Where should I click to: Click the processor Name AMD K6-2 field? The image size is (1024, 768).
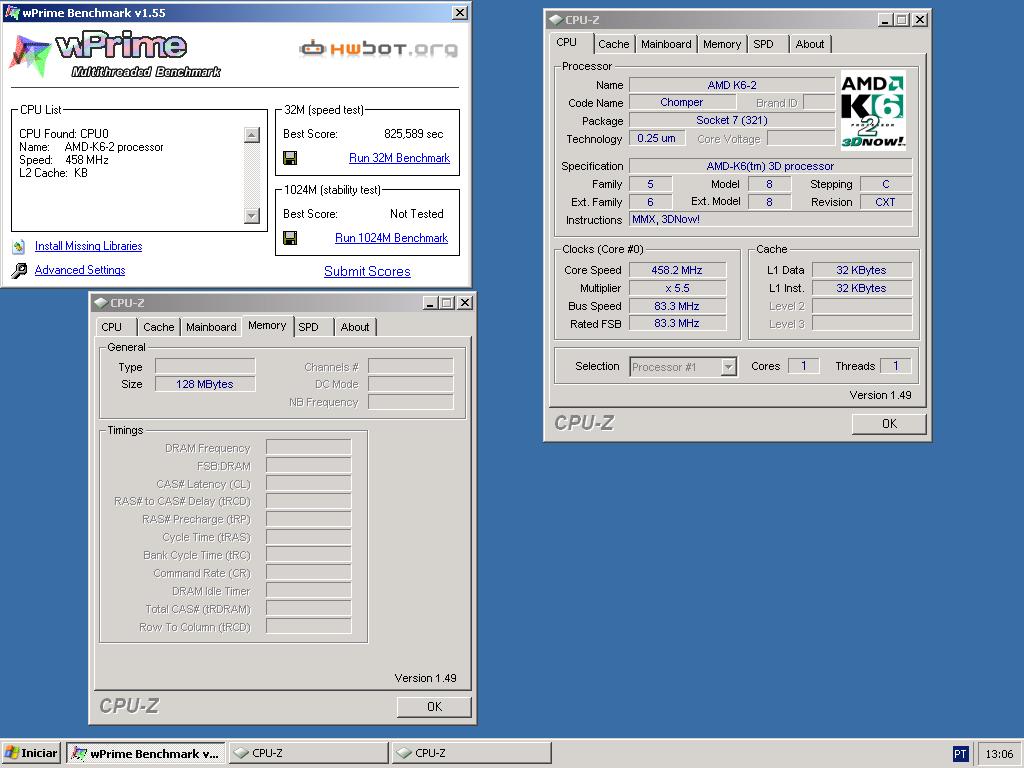point(731,86)
